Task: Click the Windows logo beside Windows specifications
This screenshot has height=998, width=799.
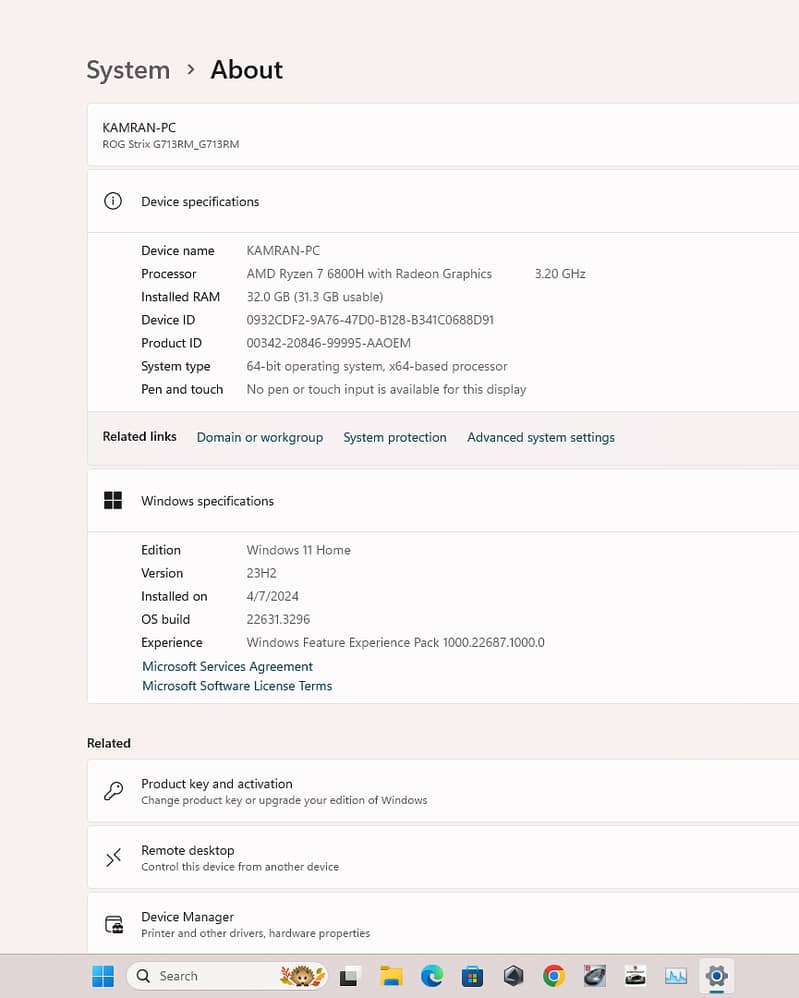Action: tap(113, 501)
